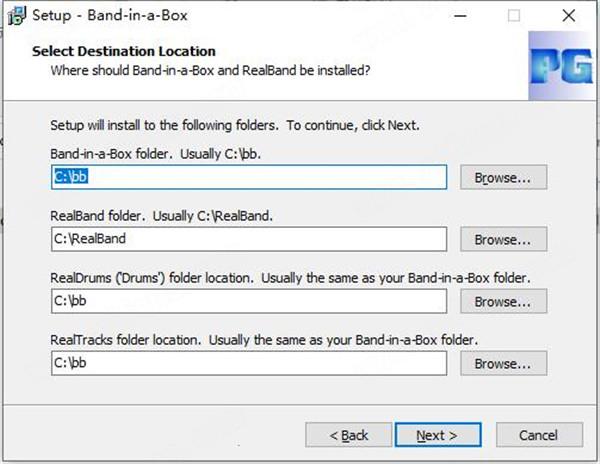Close the Setup window with X
This screenshot has width=600, height=464.
tap(569, 16)
